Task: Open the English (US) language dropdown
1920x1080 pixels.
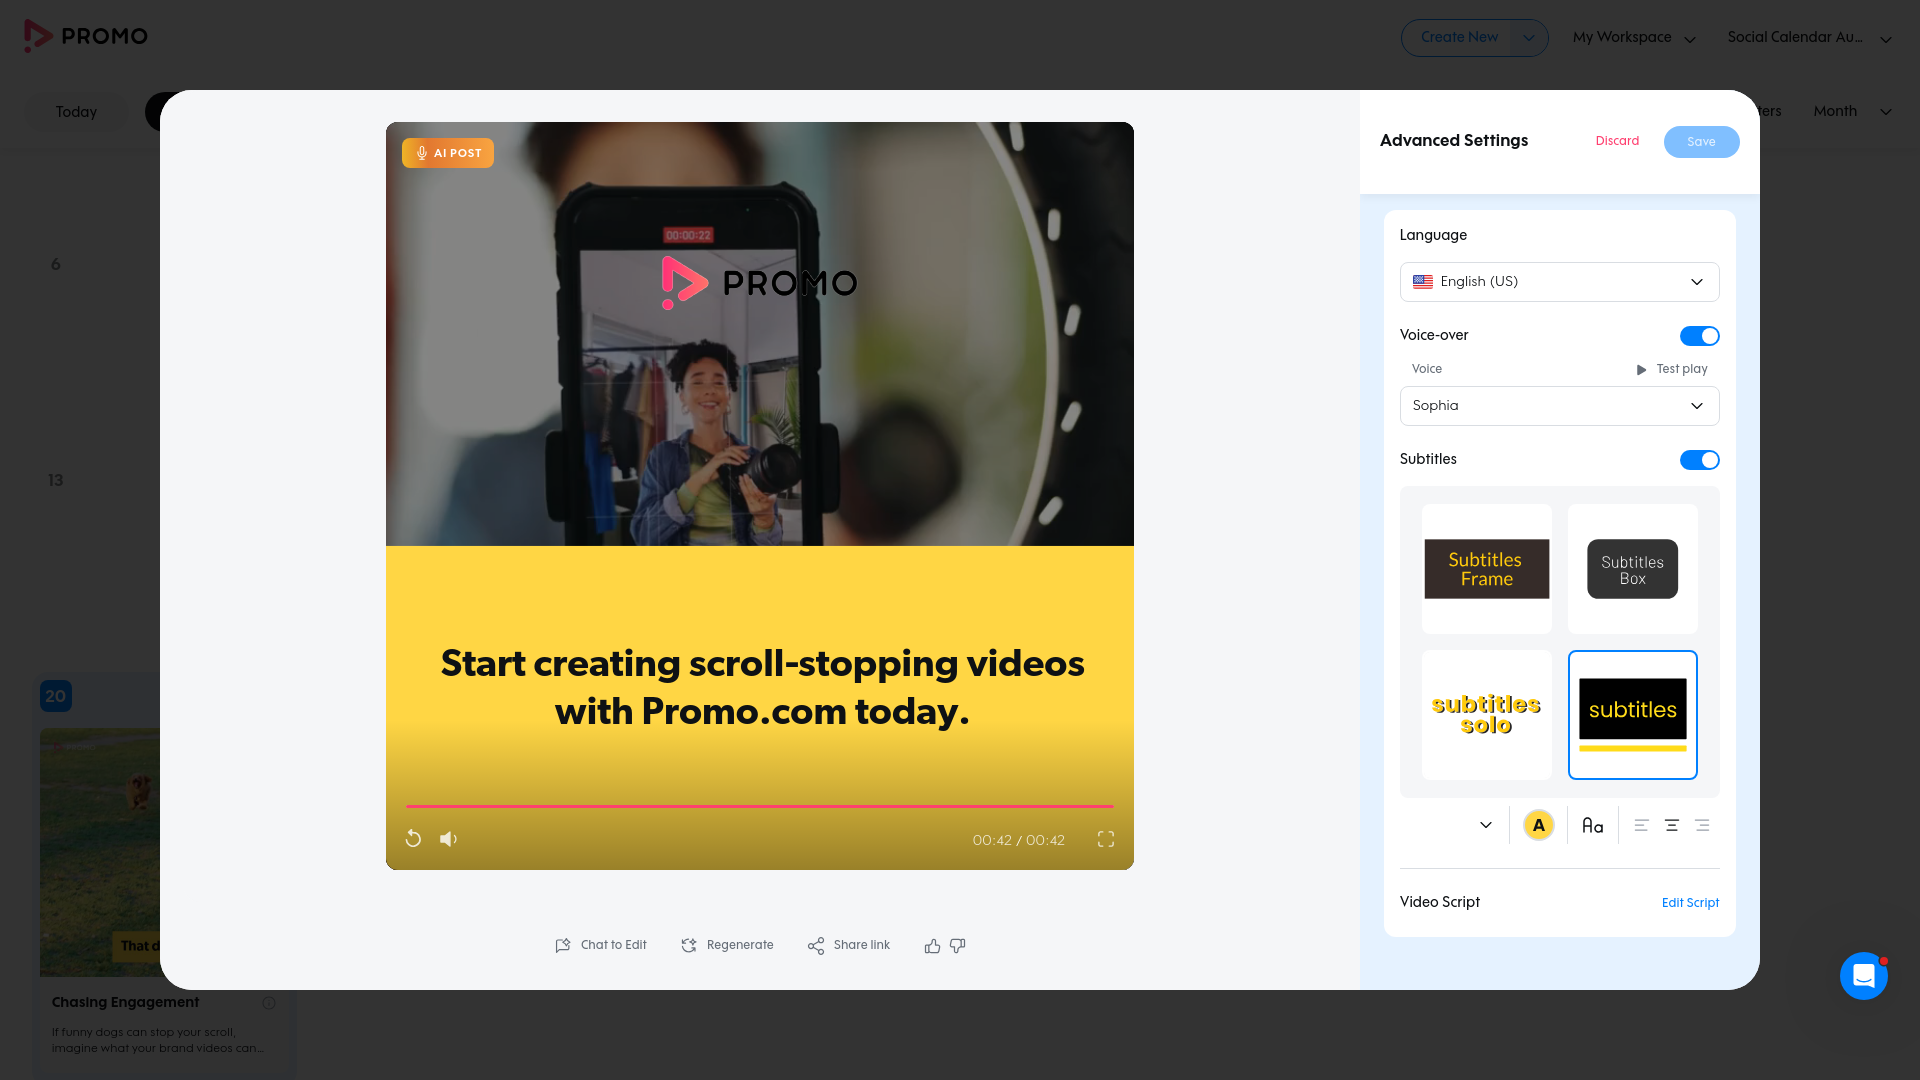Action: click(1559, 282)
